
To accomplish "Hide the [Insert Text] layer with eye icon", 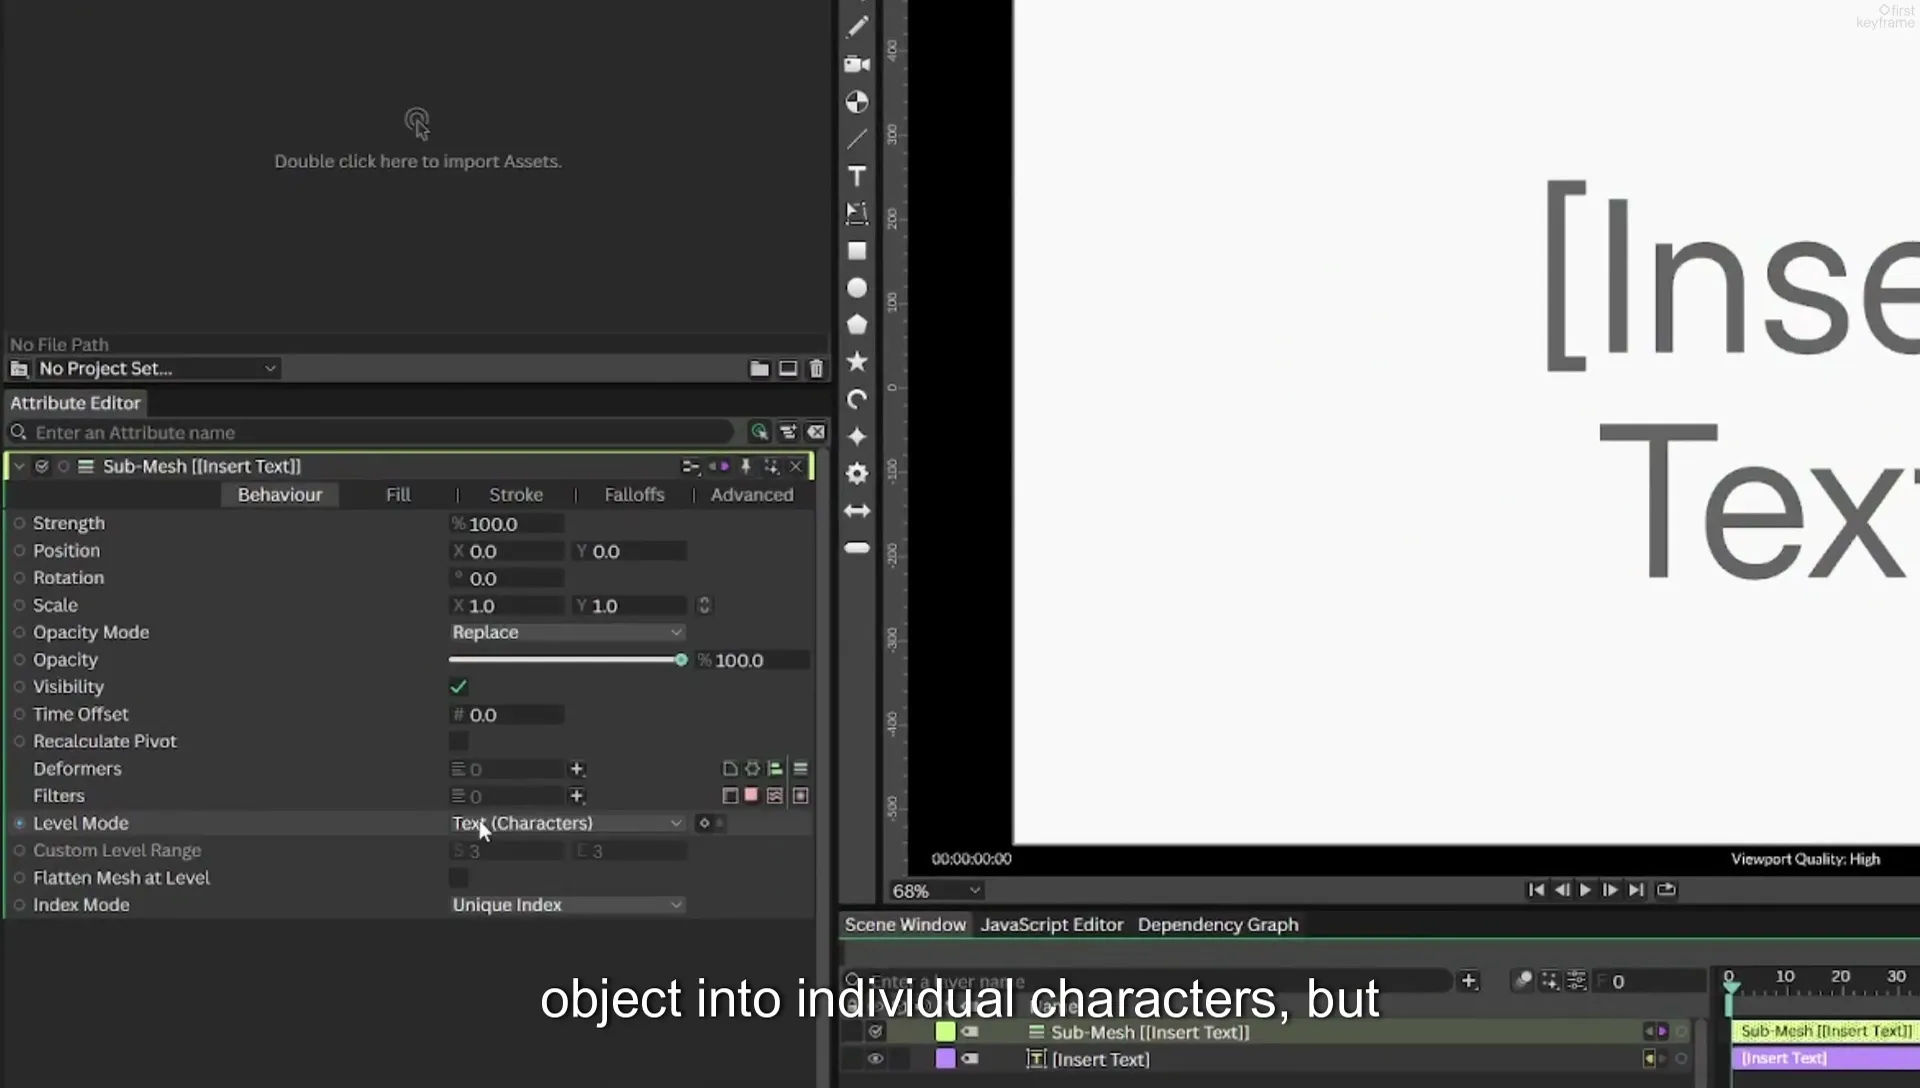I will pyautogui.click(x=875, y=1059).
